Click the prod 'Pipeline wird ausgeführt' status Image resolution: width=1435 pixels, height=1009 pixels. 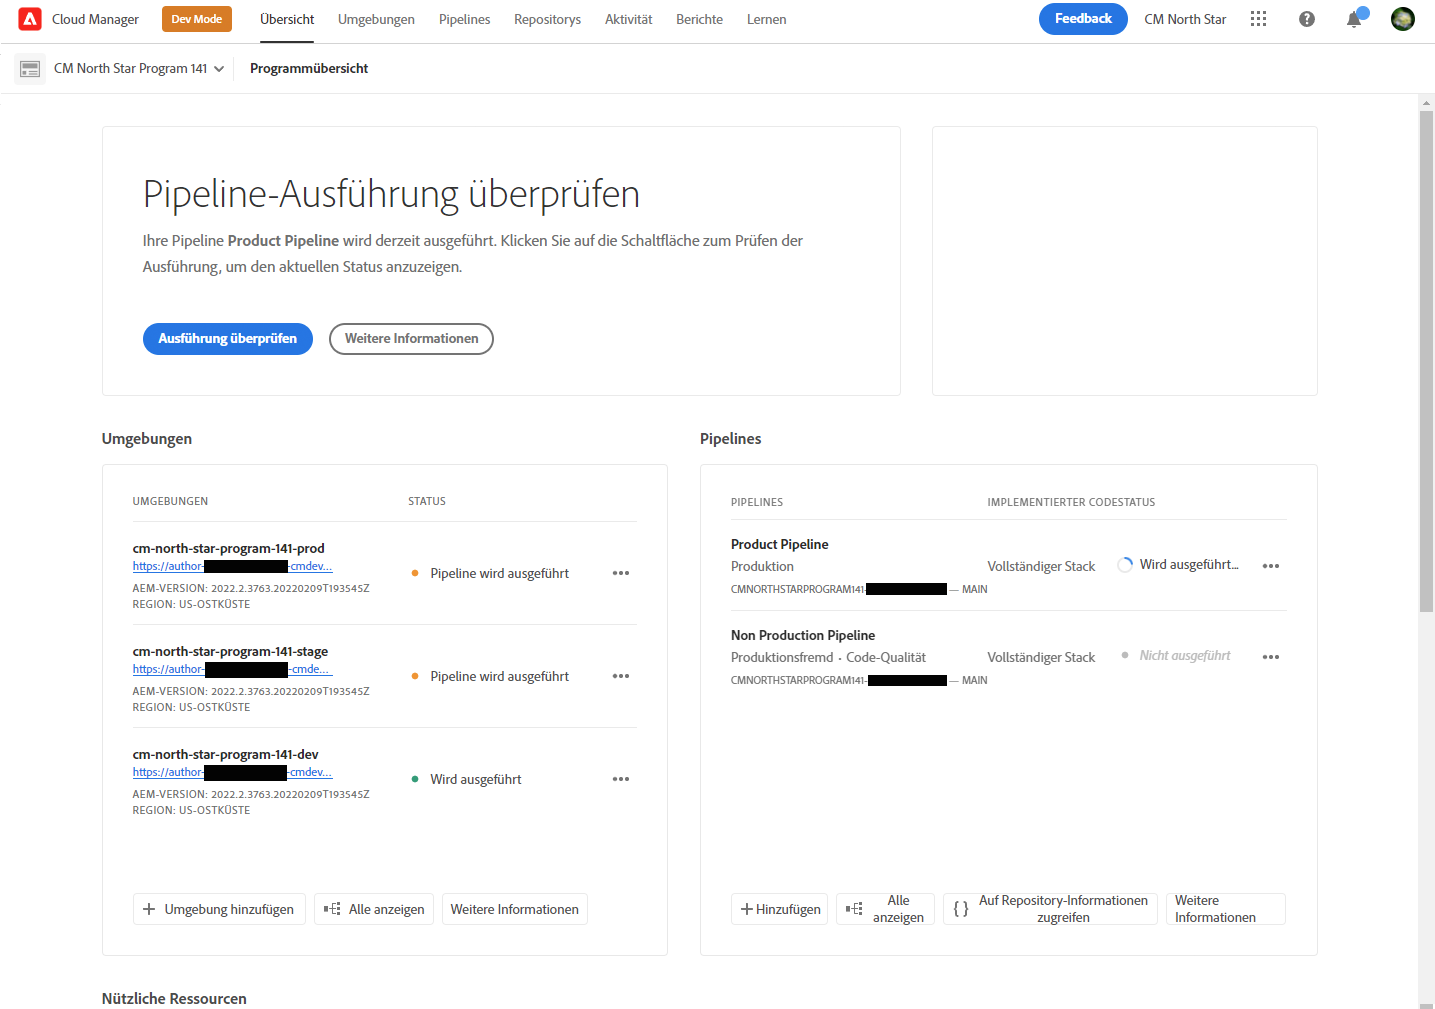click(499, 573)
